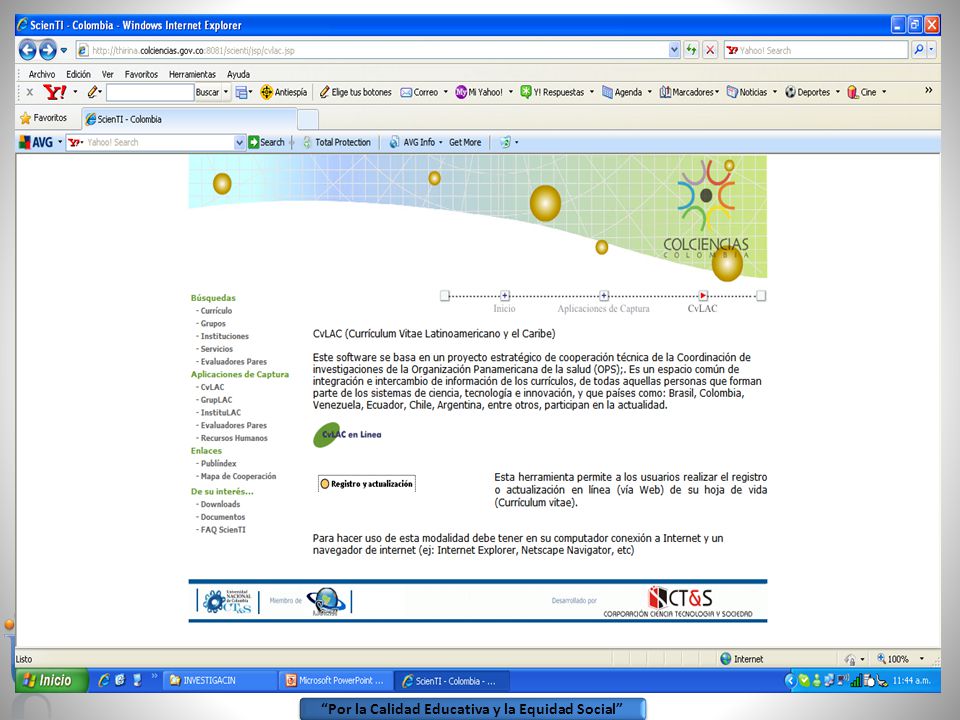Open Antiespía tool in Yahoo toolbar
960x720 pixels.
tap(283, 92)
